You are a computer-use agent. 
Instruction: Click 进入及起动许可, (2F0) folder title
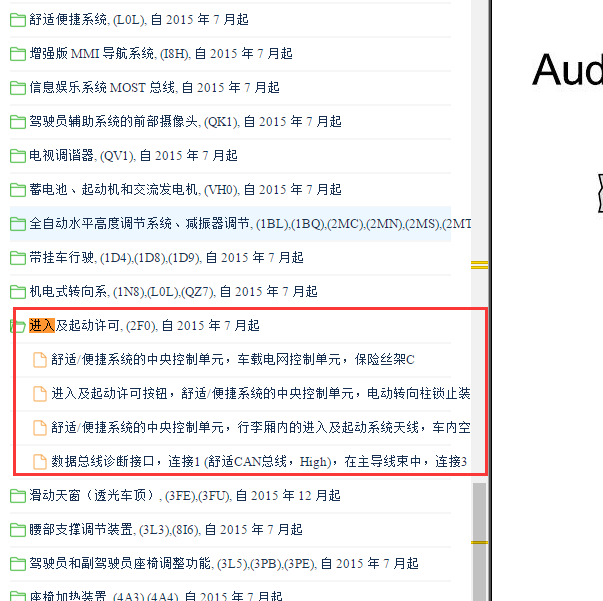(144, 325)
